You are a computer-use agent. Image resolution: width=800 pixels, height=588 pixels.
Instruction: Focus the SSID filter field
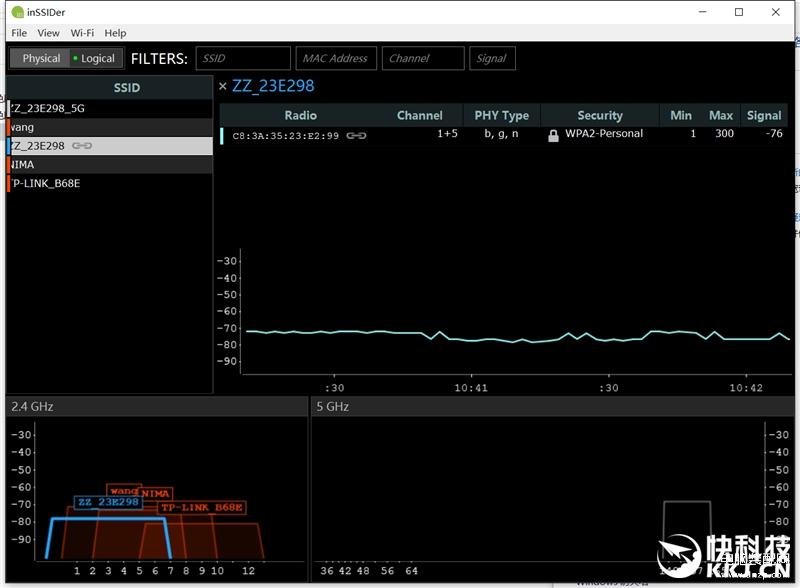click(243, 58)
